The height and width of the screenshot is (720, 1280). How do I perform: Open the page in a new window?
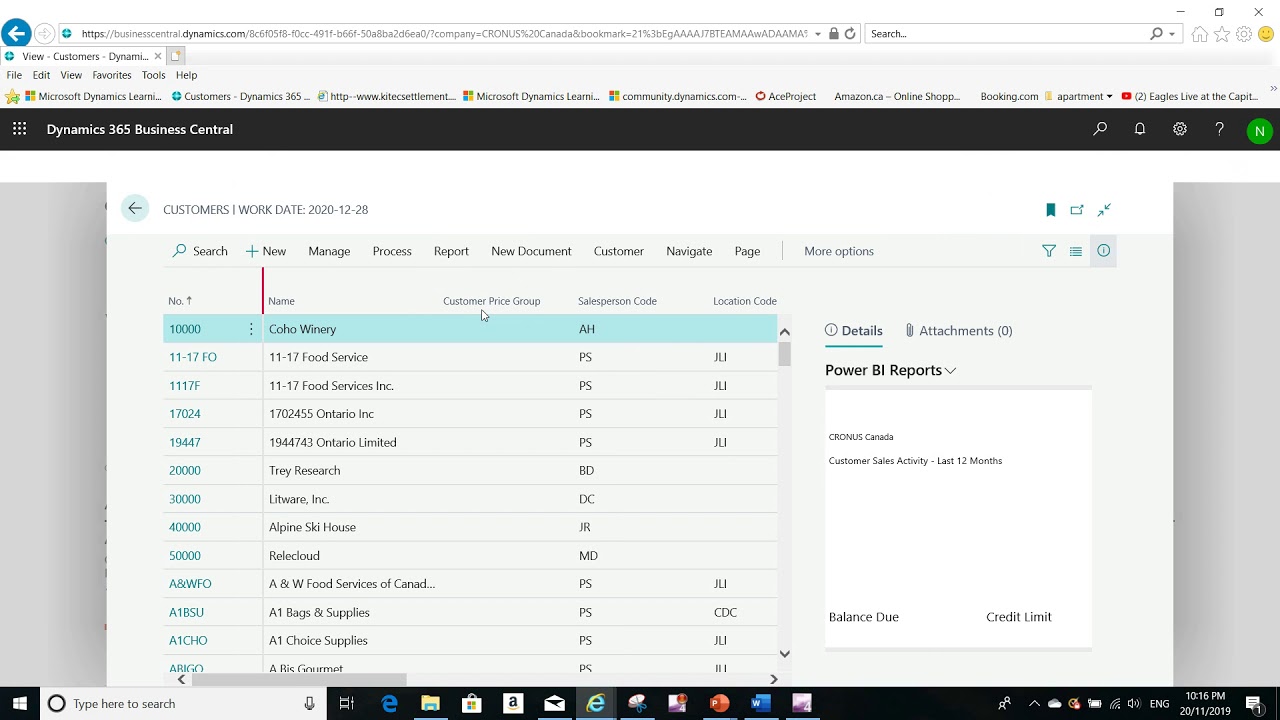coord(1077,210)
